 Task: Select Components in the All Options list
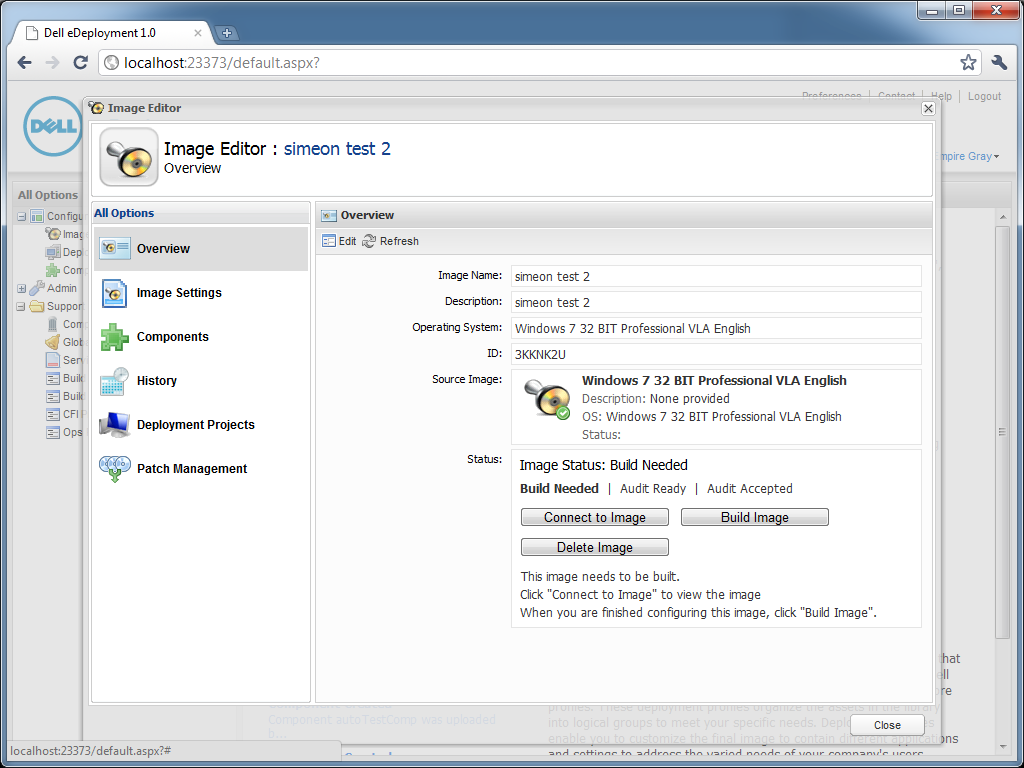[201, 337]
